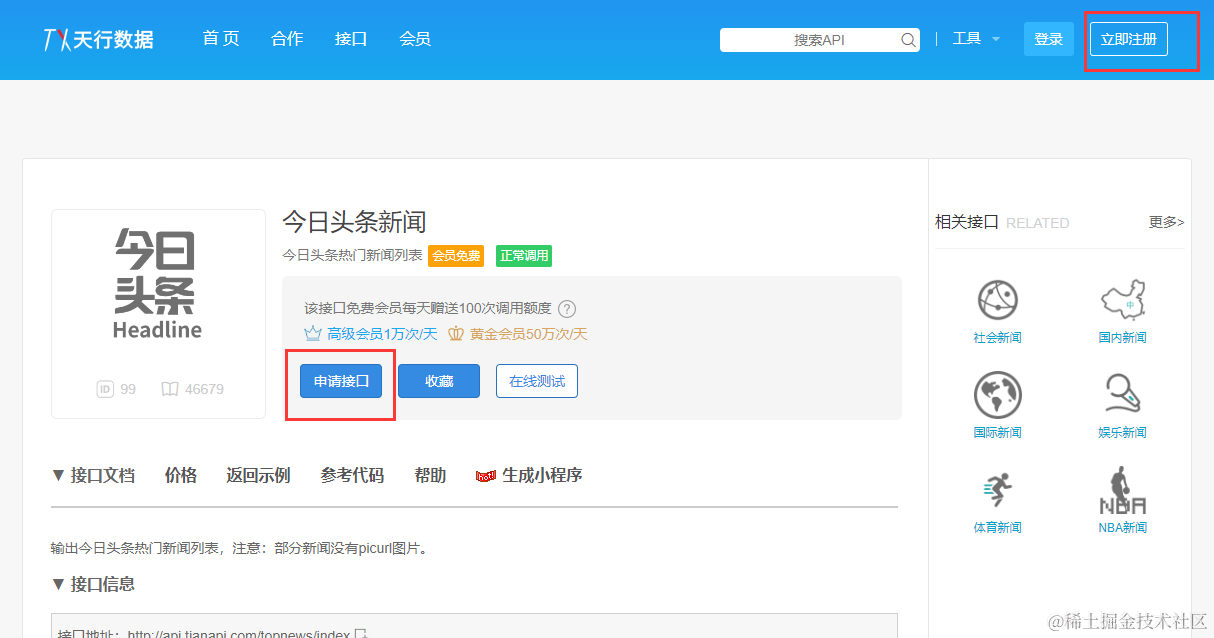Open 更多> related interfaces
Viewport: 1214px width, 638px height.
(1166, 222)
